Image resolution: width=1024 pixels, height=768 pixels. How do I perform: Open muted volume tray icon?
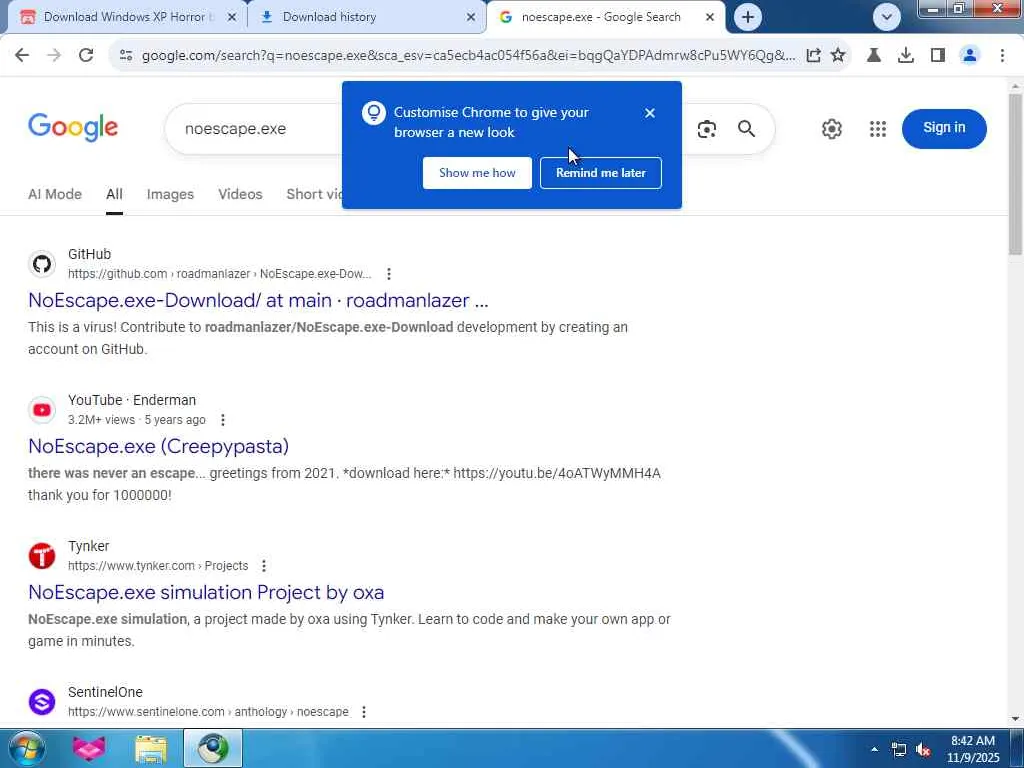click(923, 750)
